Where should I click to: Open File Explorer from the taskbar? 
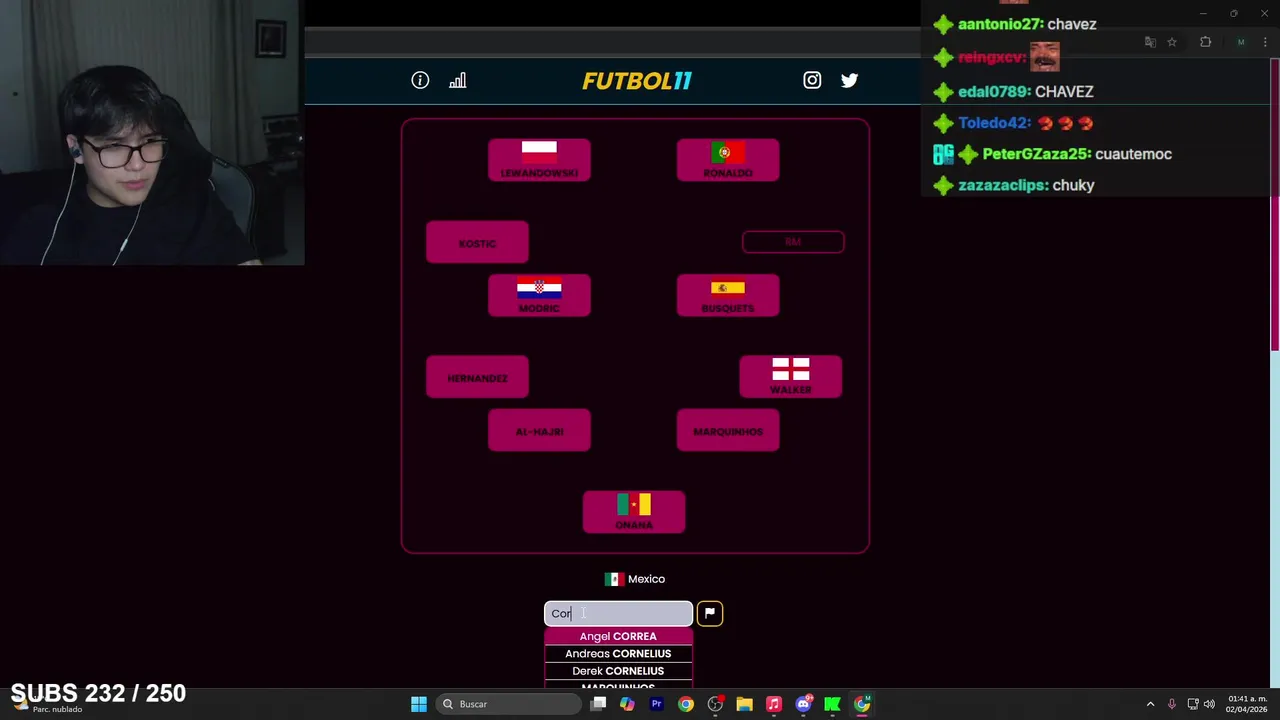744,704
